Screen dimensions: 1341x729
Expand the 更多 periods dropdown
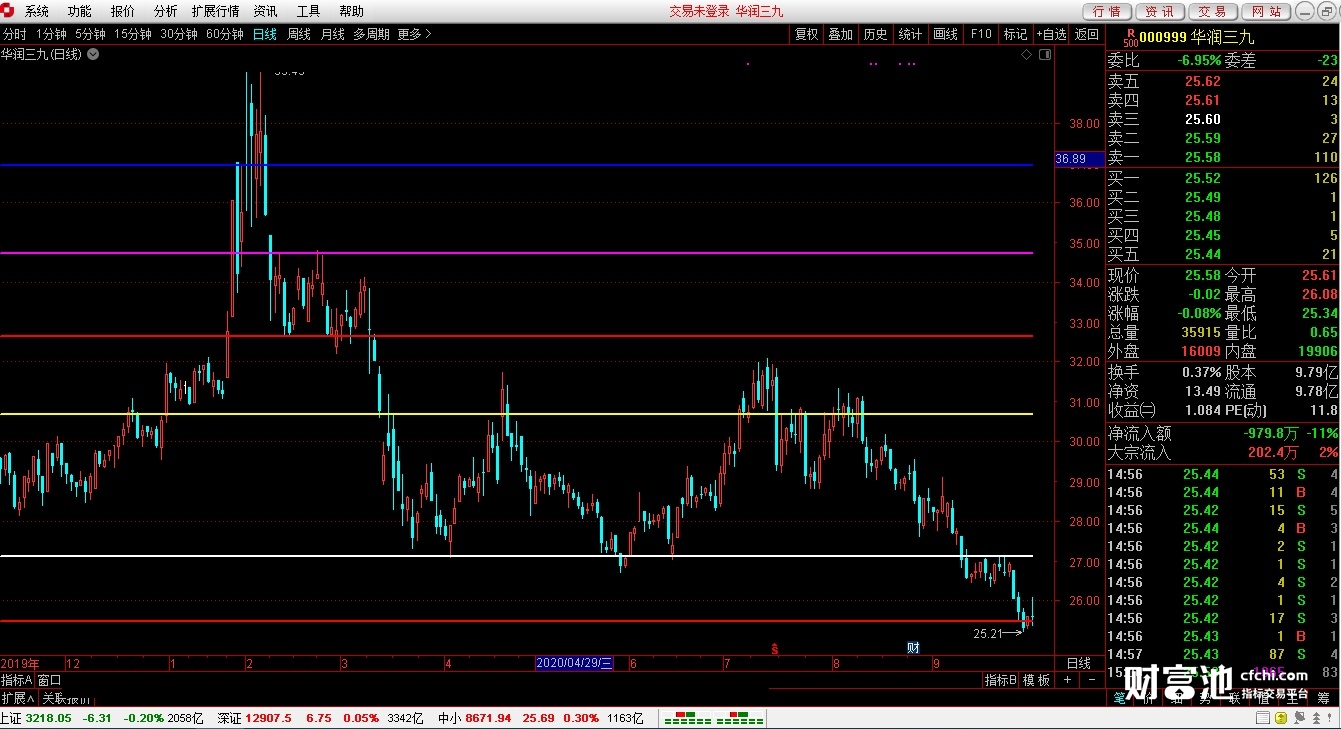point(414,34)
